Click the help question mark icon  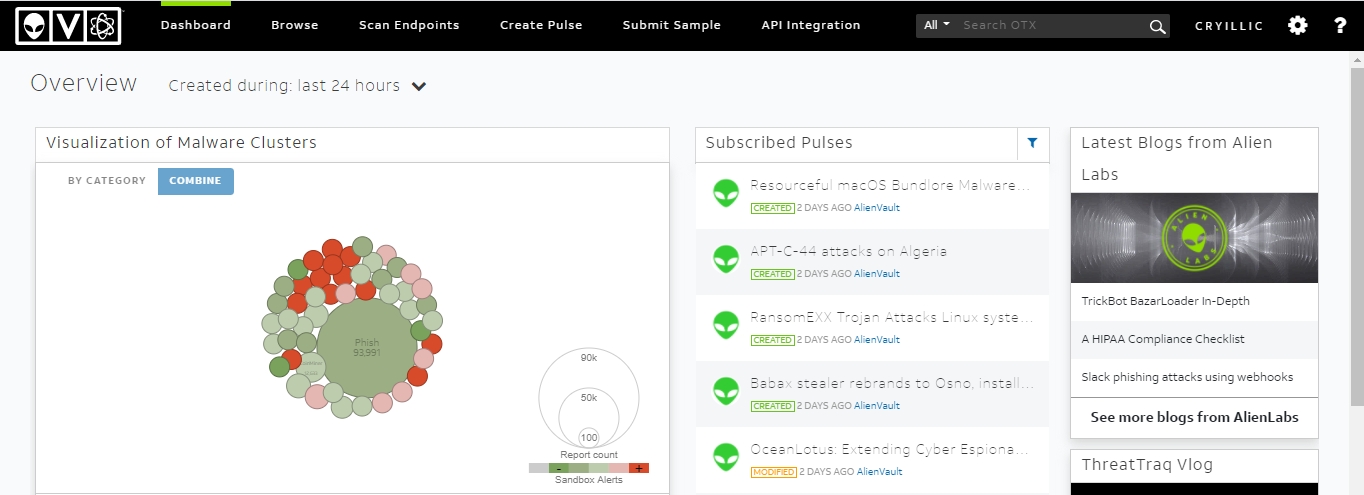pos(1340,25)
